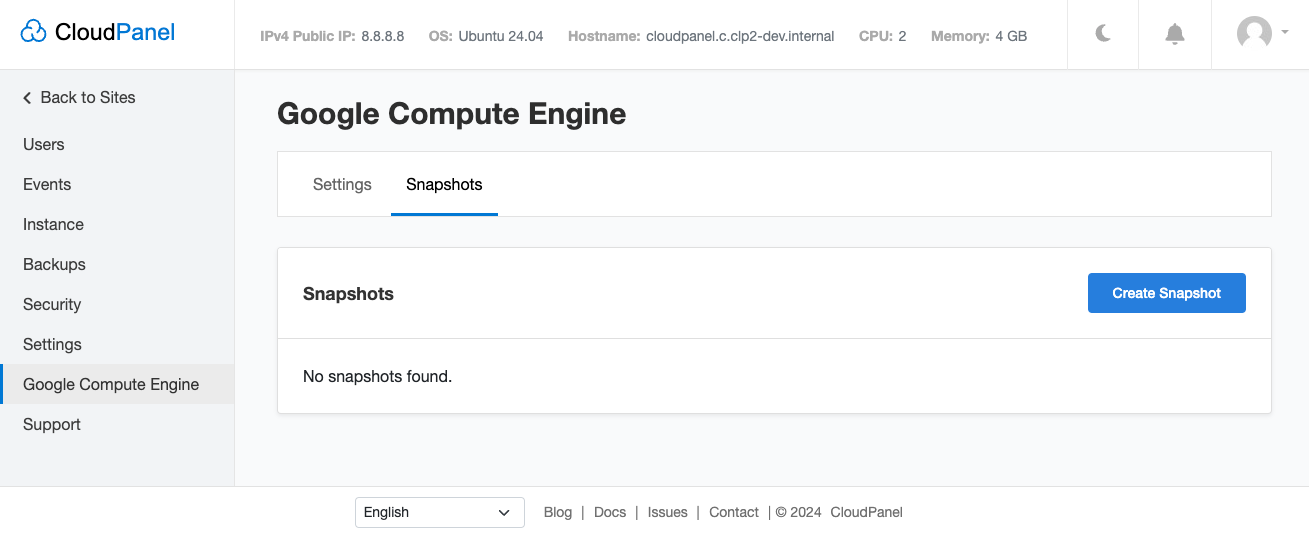Visit the Issues footer link
The height and width of the screenshot is (538, 1309).
point(667,512)
